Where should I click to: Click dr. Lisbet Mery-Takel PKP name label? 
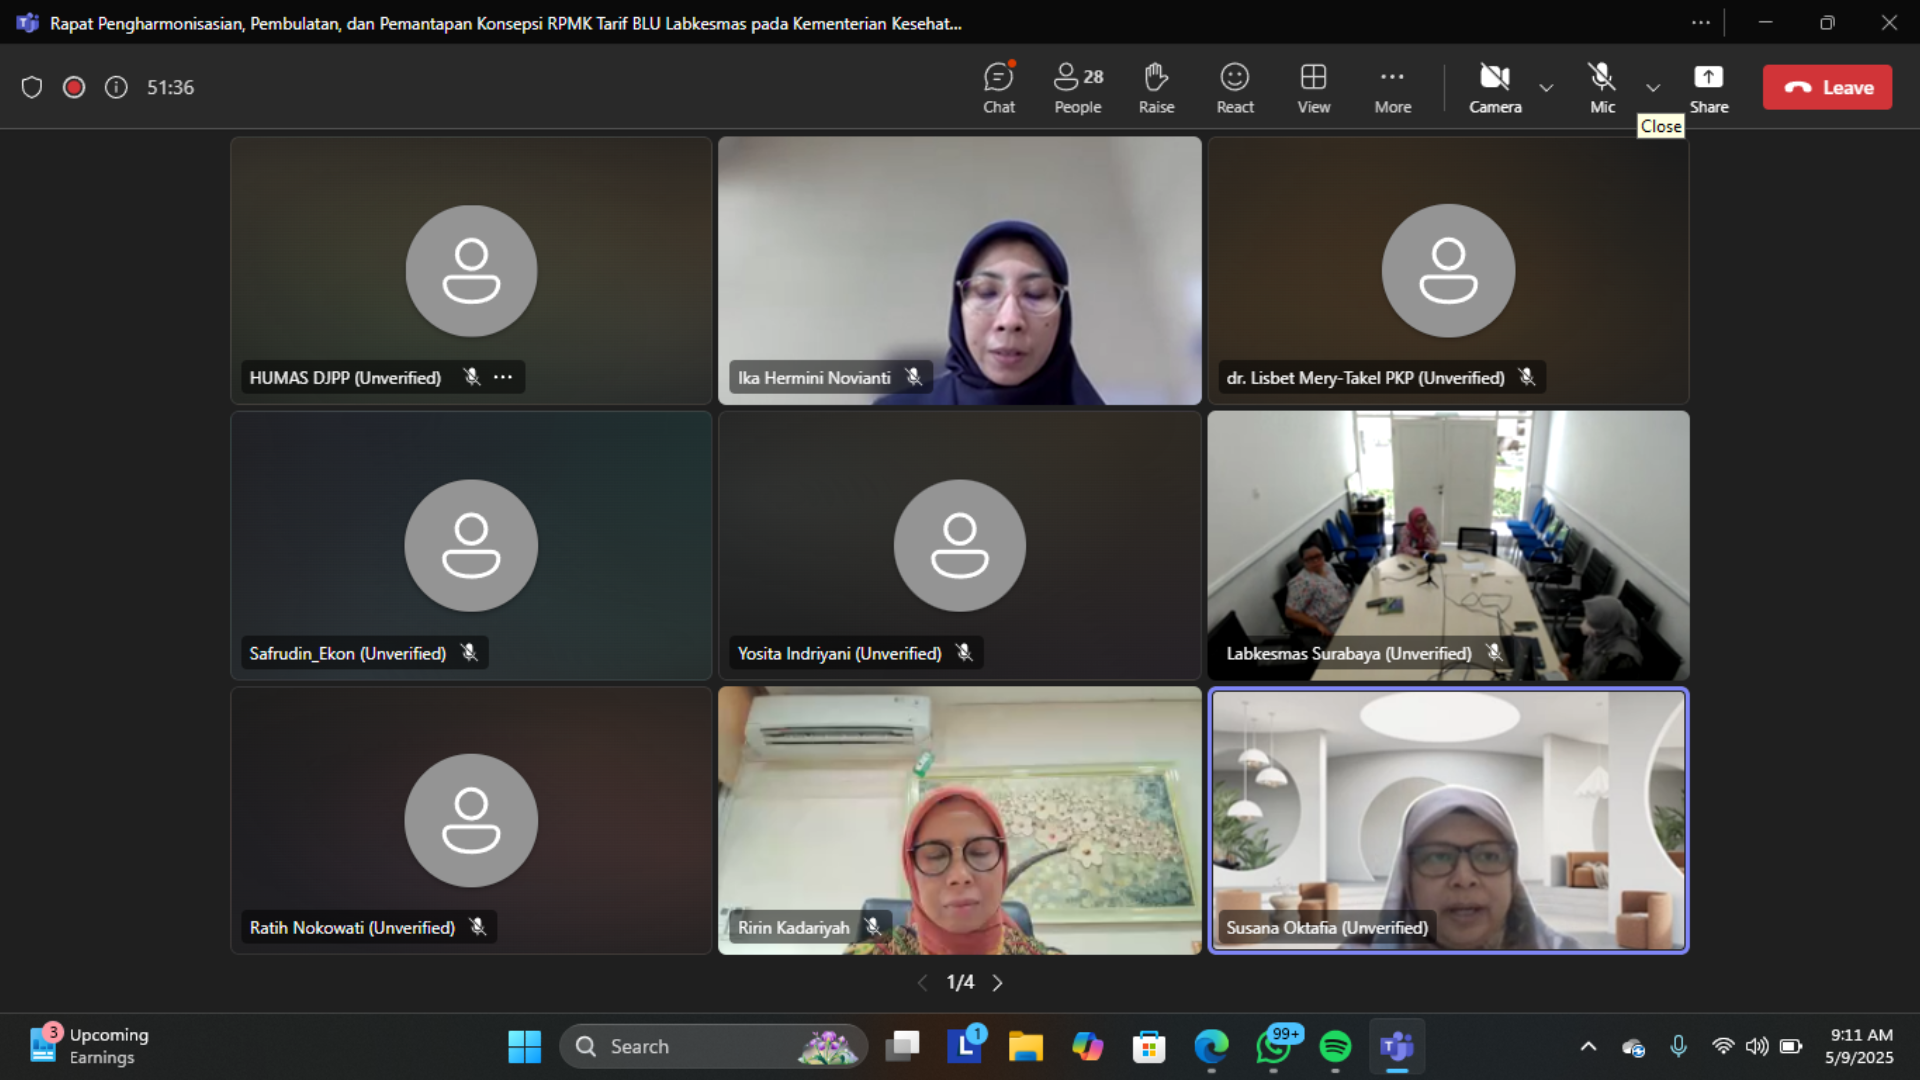coord(1365,378)
